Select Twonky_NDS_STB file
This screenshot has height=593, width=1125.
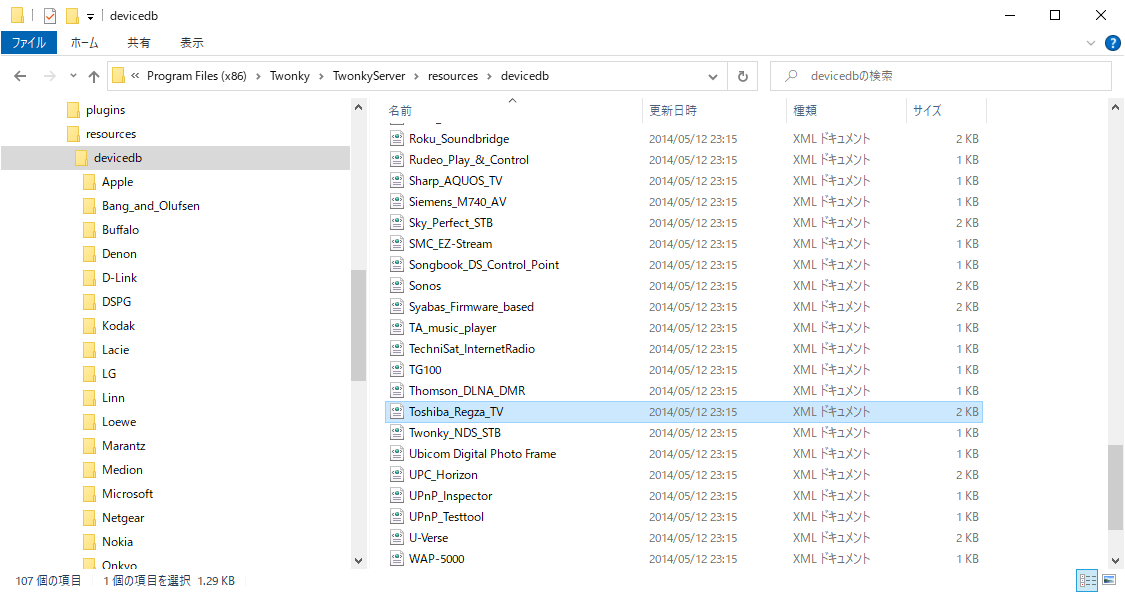click(x=455, y=432)
